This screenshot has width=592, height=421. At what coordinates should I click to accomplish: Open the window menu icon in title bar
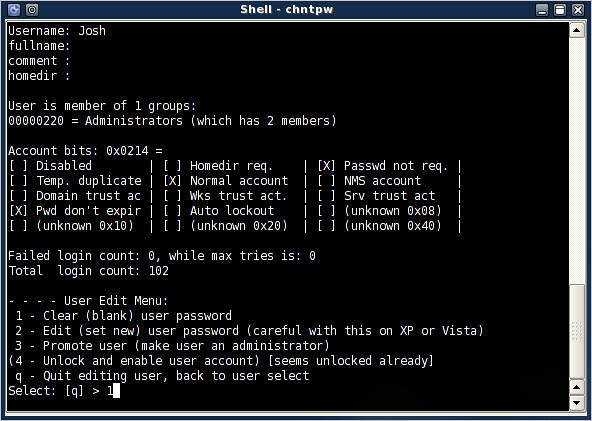point(14,9)
